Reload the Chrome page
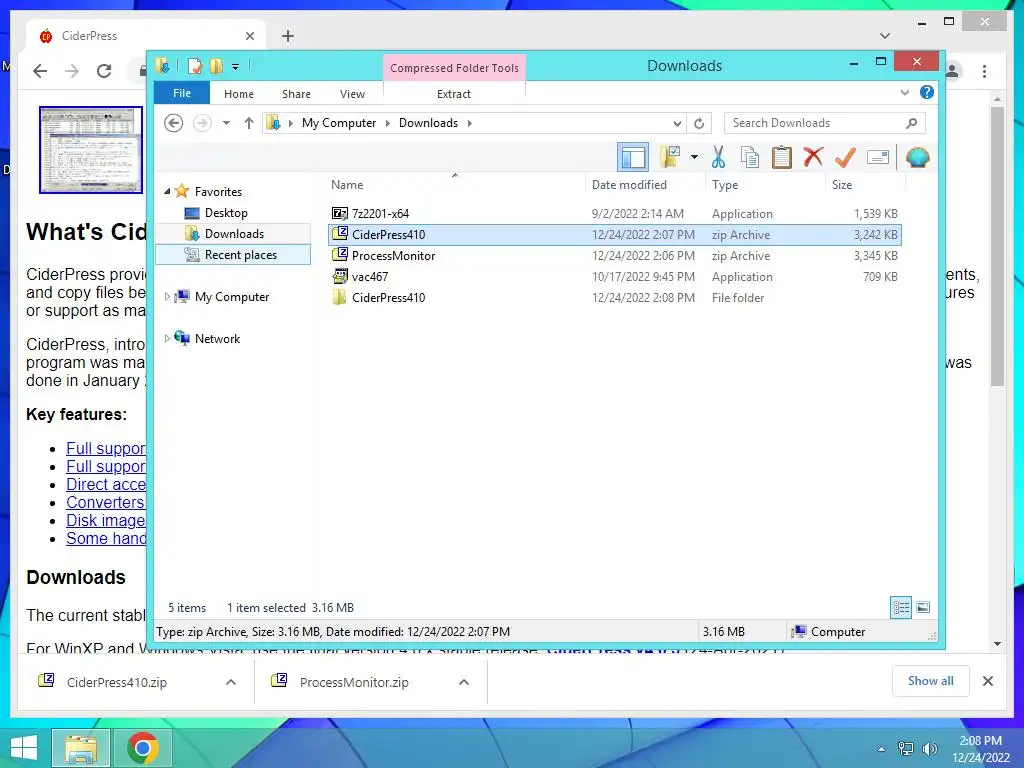 [x=104, y=71]
